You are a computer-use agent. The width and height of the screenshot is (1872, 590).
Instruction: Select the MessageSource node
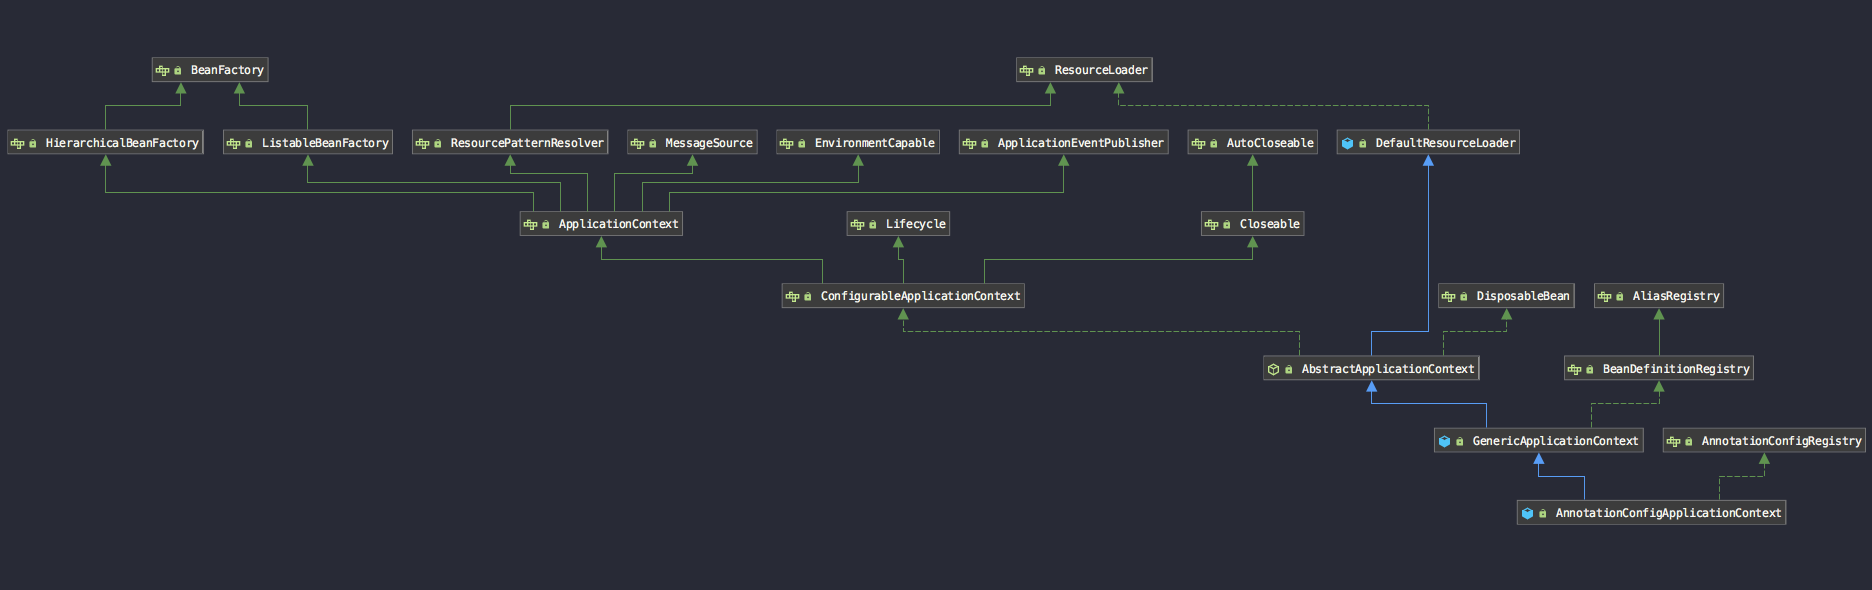click(692, 143)
